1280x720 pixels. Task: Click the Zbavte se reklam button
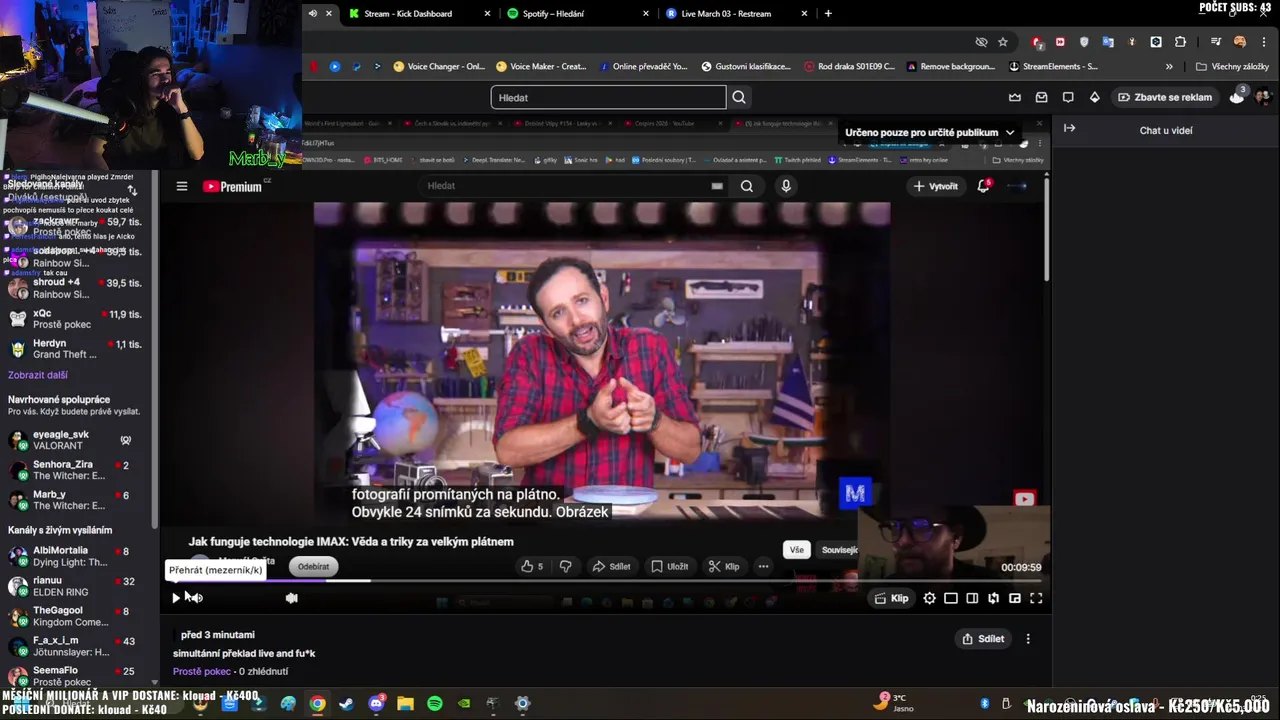(x=1165, y=97)
